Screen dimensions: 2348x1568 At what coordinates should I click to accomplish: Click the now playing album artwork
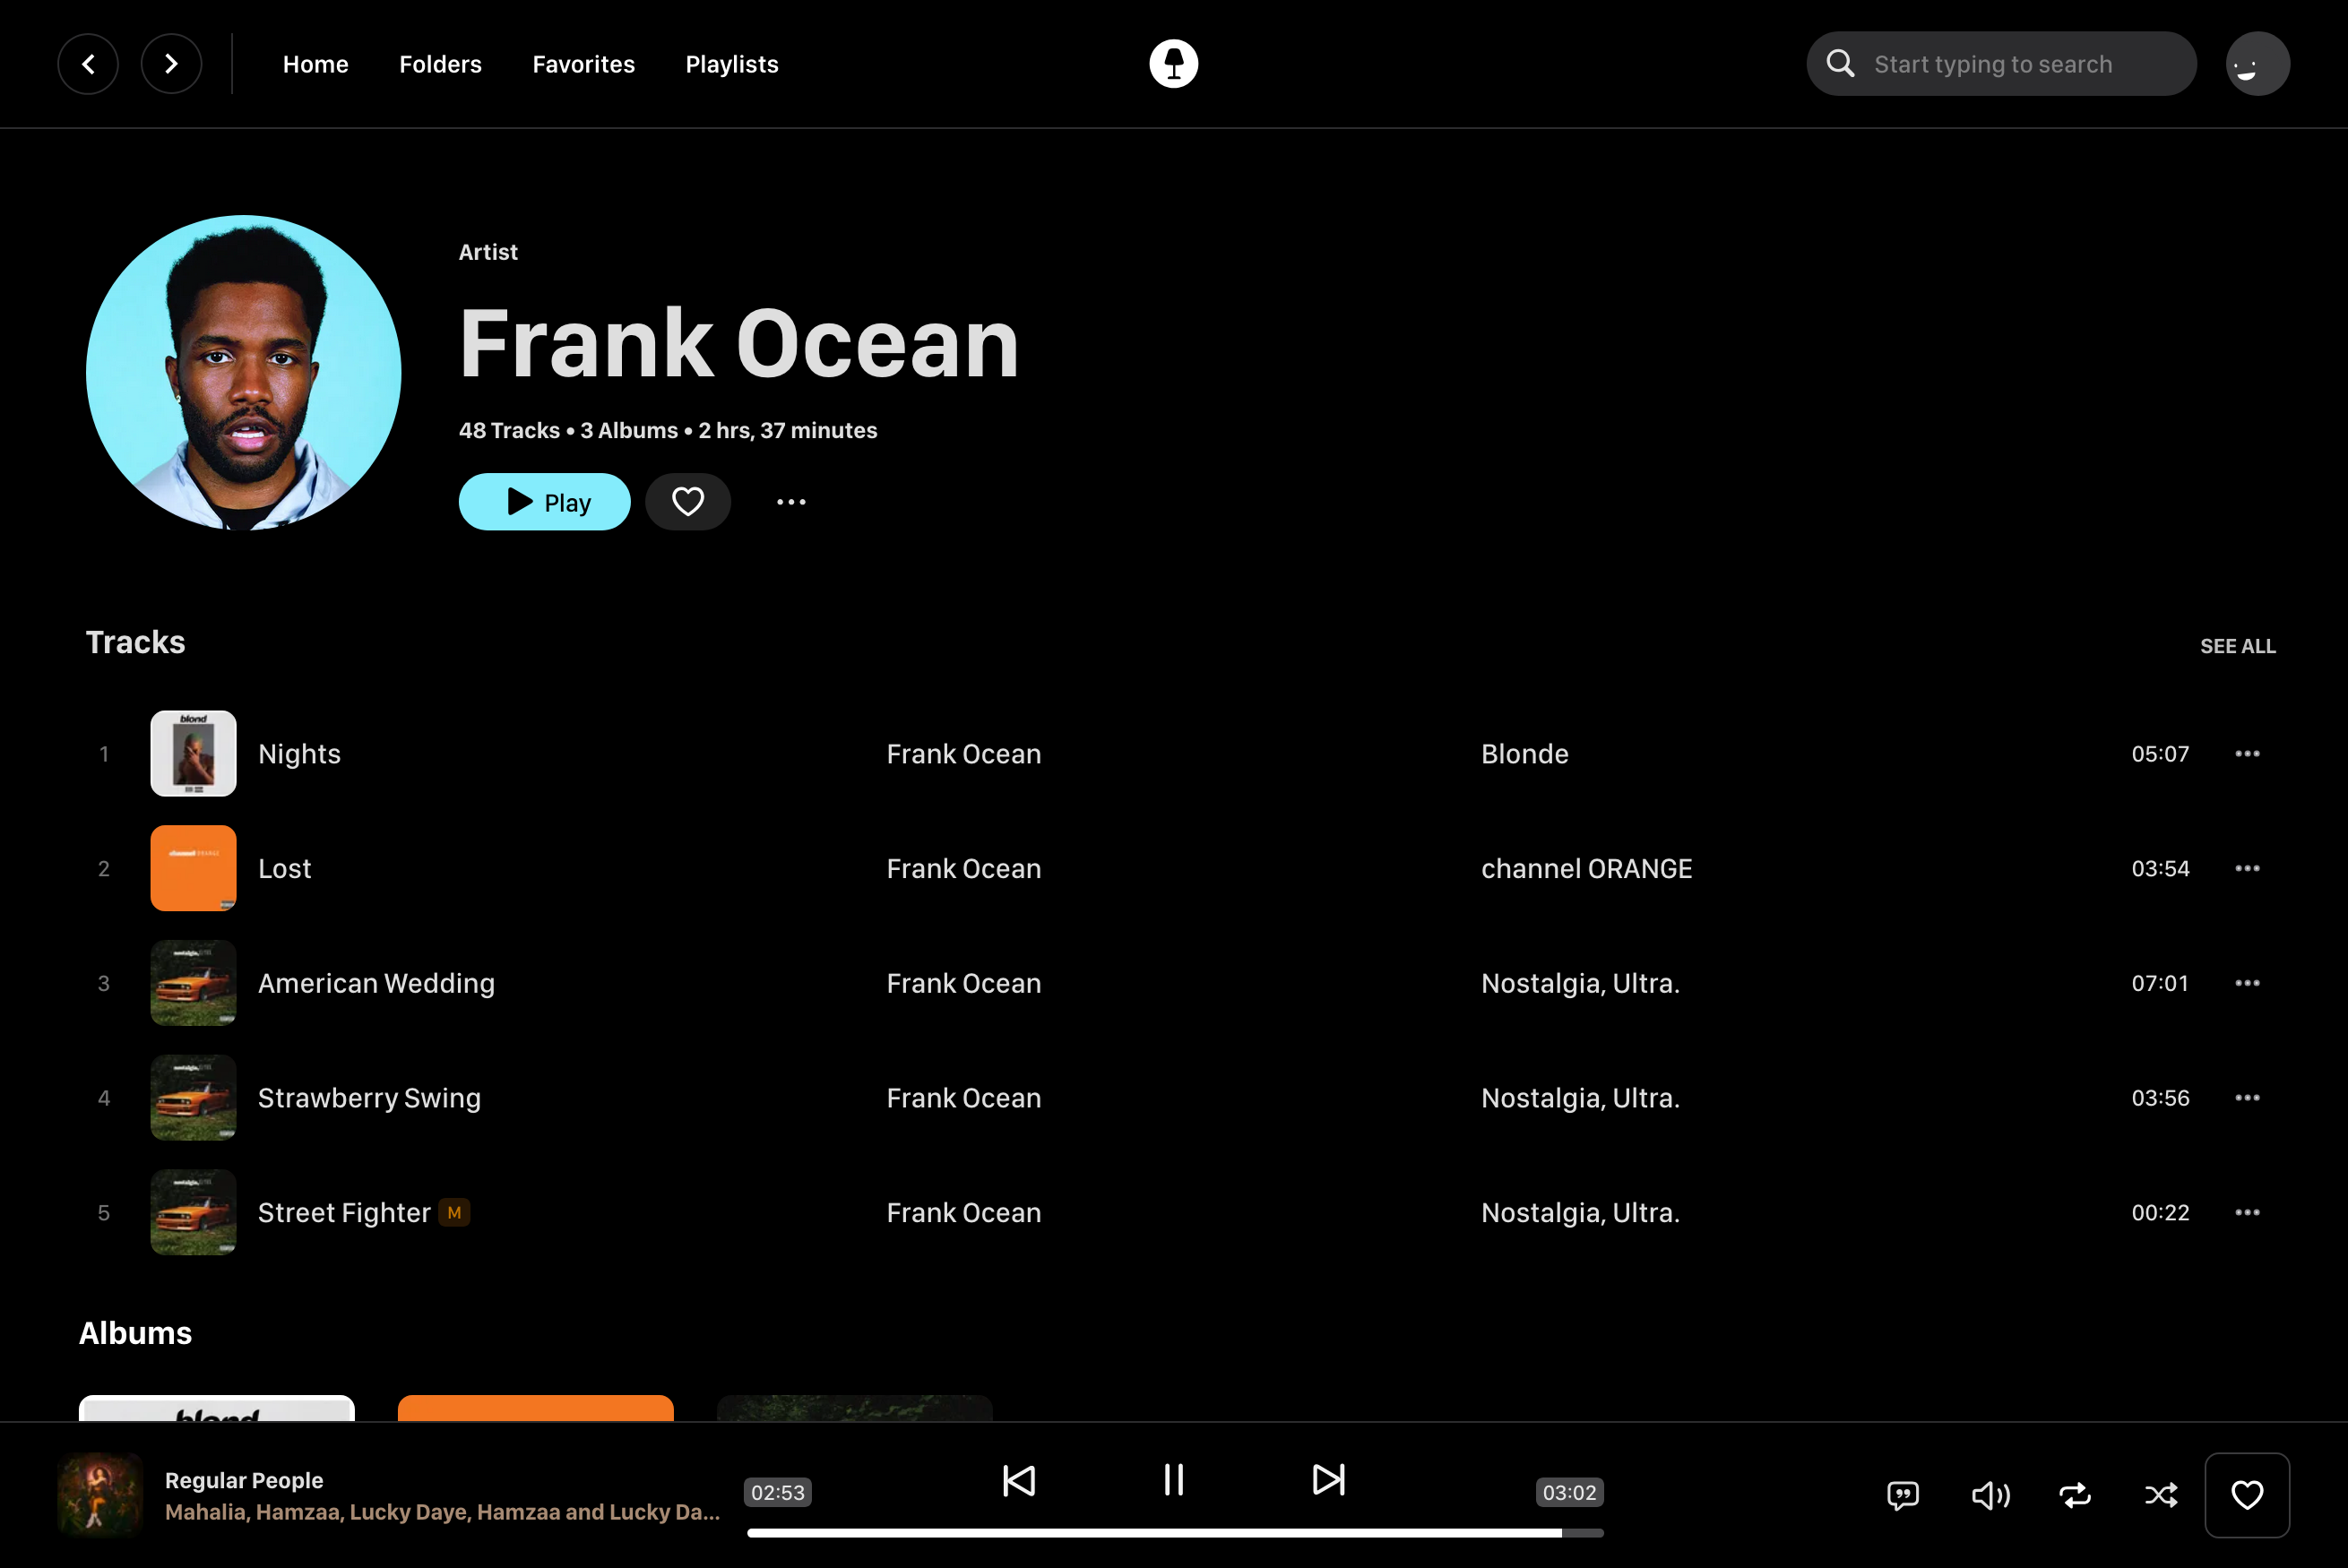click(100, 1495)
